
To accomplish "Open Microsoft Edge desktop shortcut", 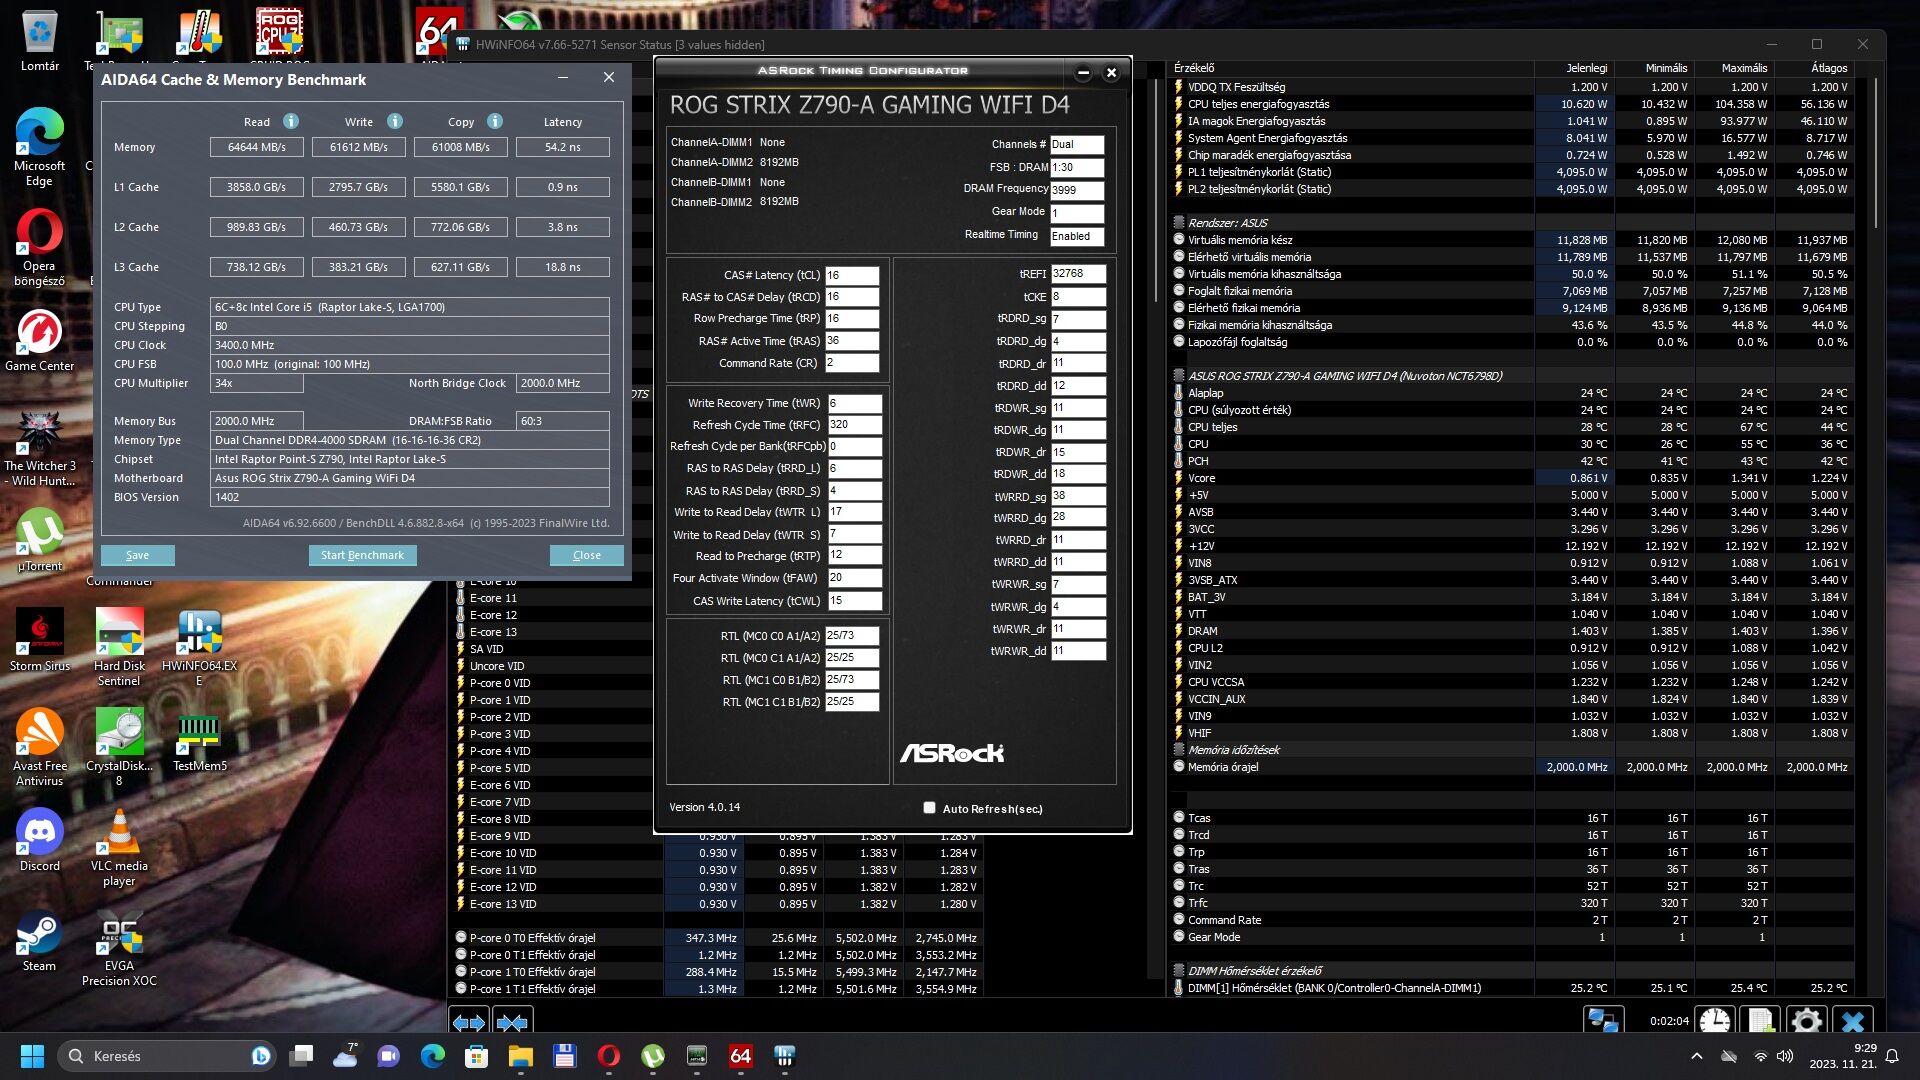I will 40,147.
